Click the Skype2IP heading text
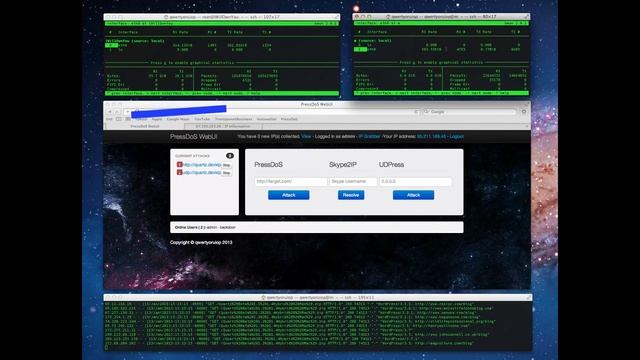The height and width of the screenshot is (360, 640). tap(342, 164)
